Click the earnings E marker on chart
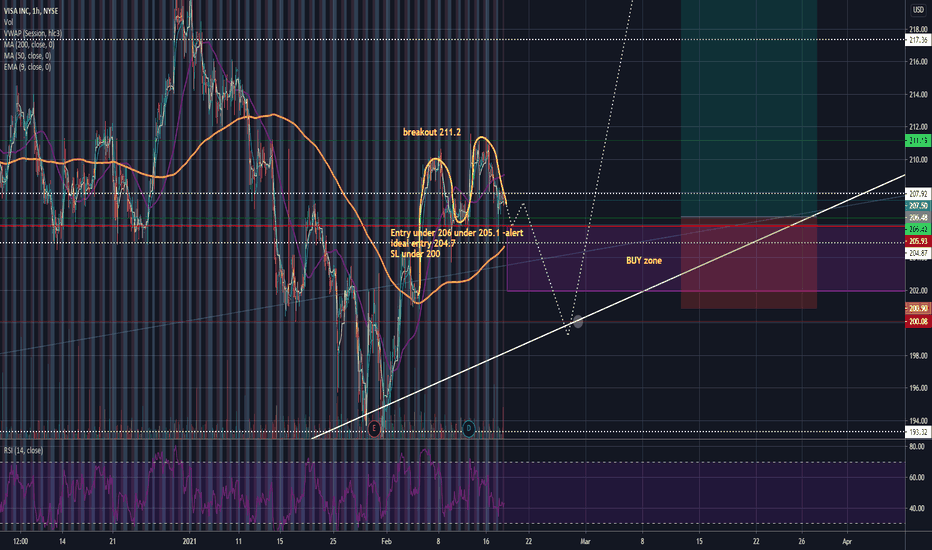The width and height of the screenshot is (932, 550). (374, 428)
